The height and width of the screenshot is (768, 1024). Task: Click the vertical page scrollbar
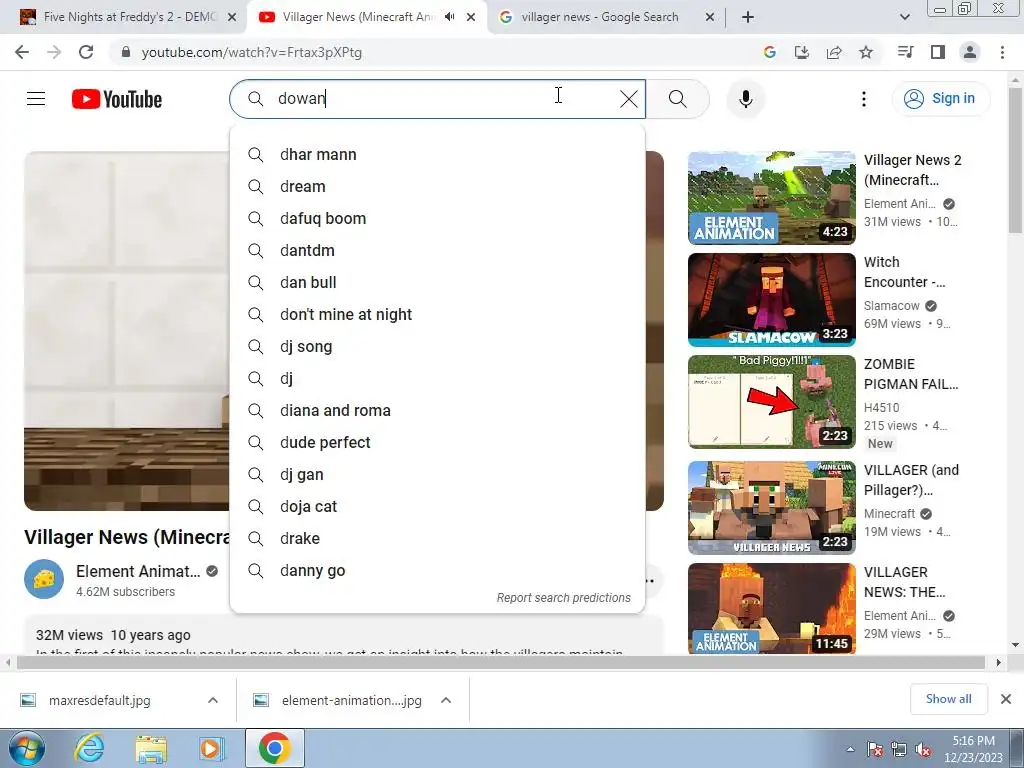point(1015,161)
